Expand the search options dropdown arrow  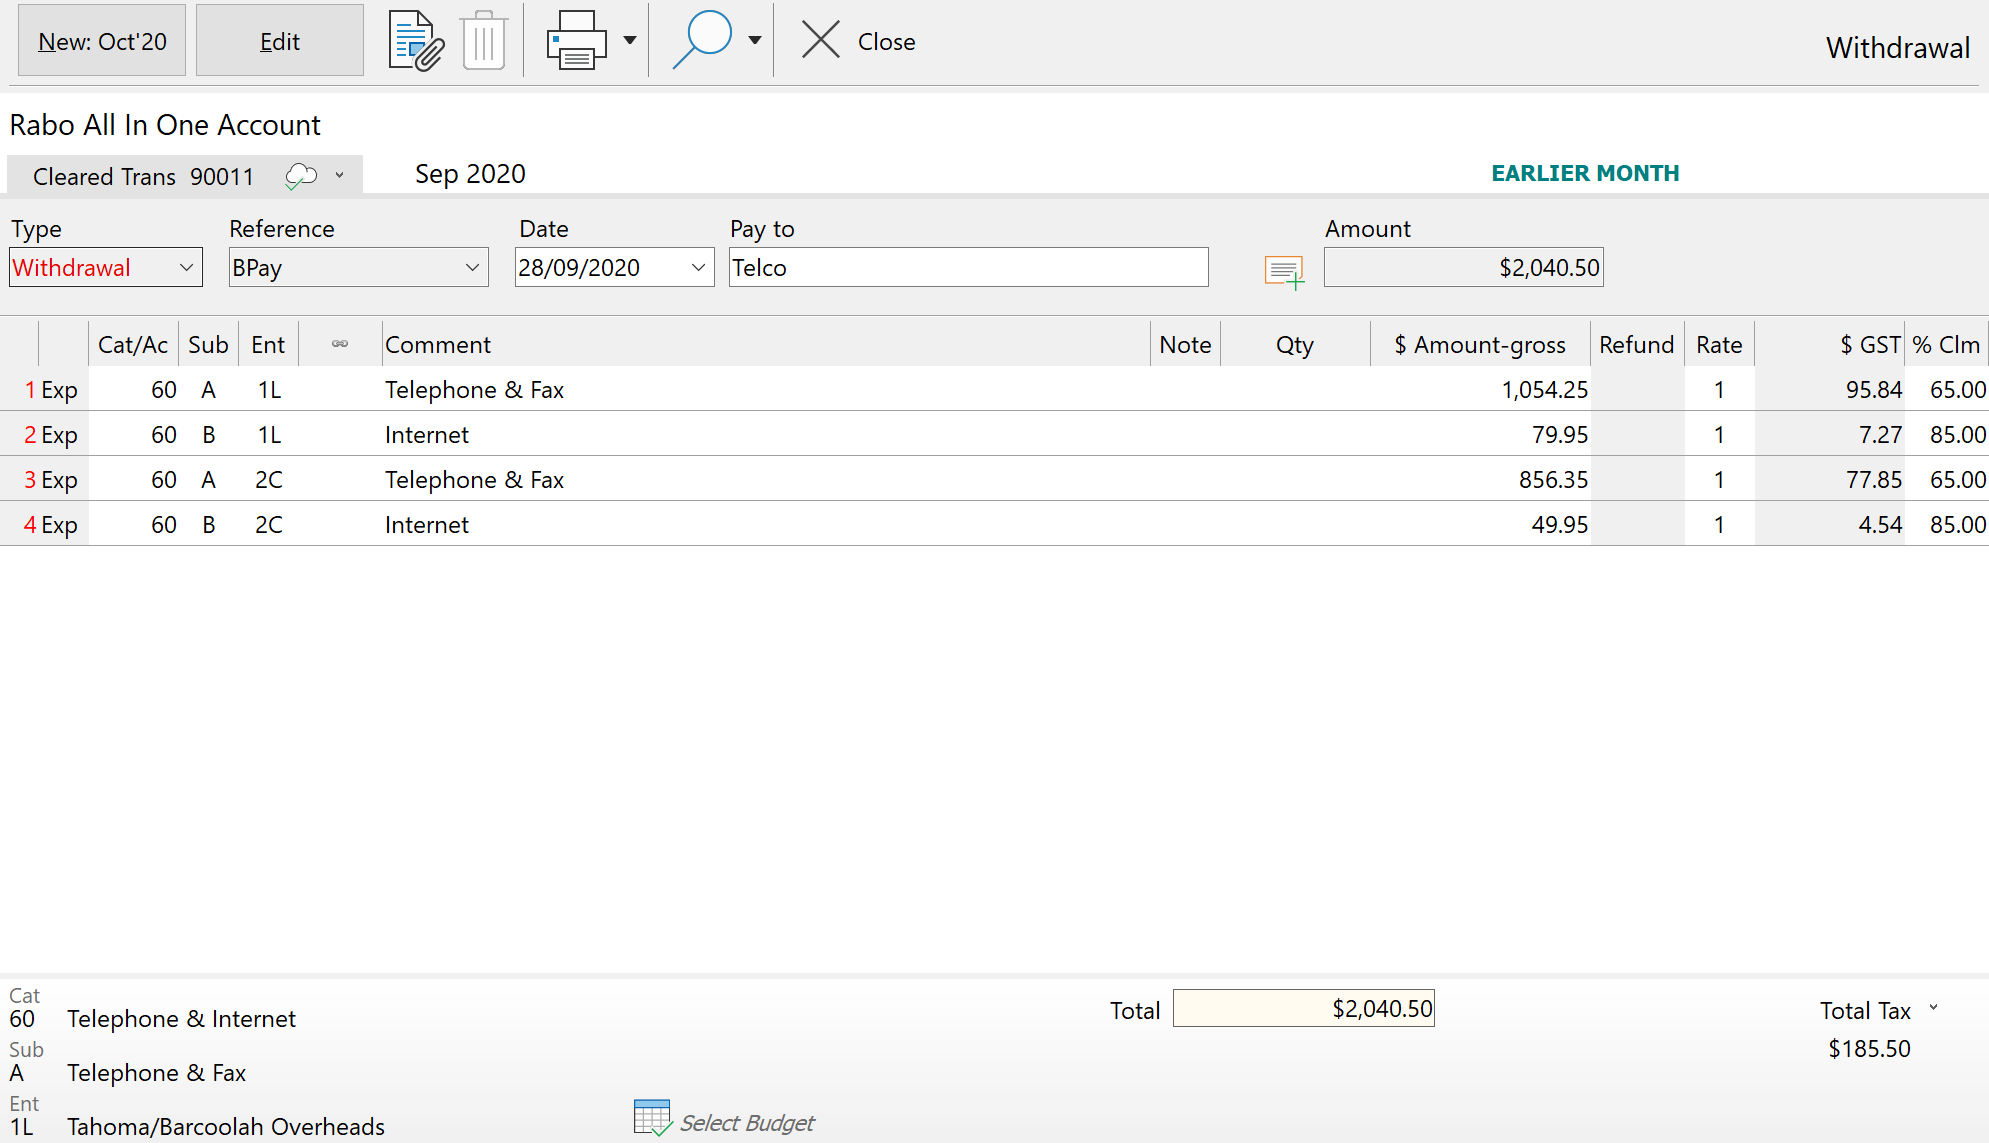755,41
